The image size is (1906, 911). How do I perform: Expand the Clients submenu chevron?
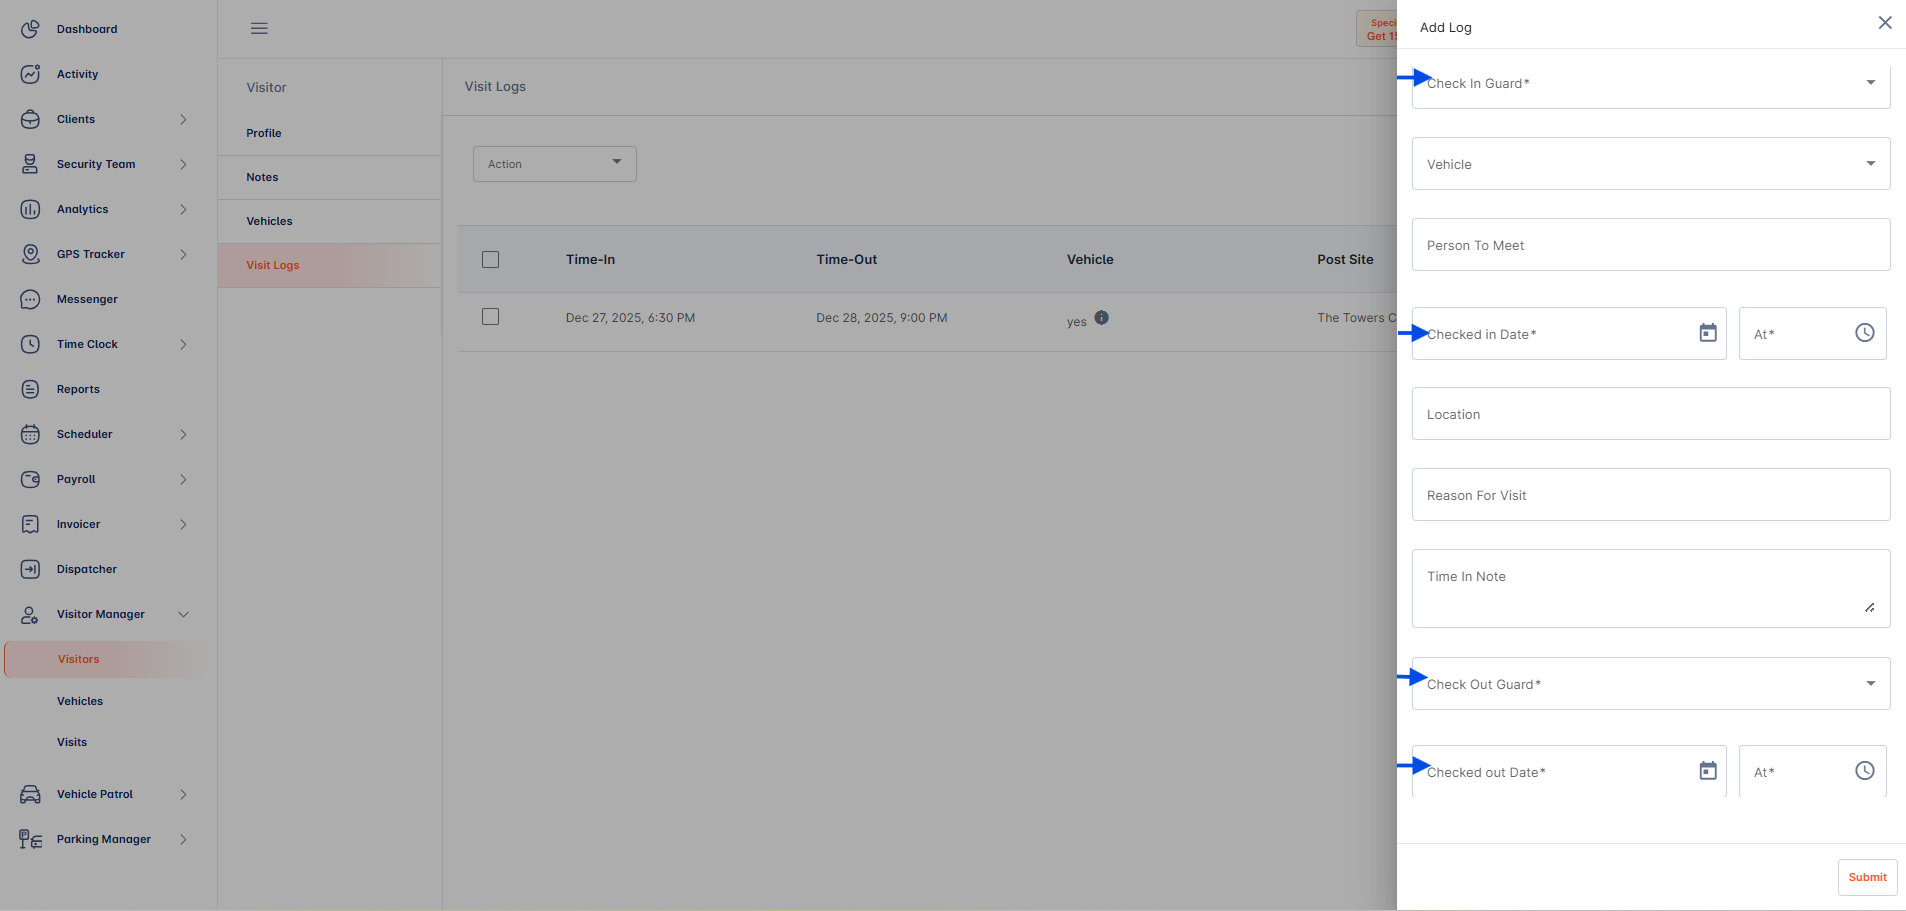click(x=183, y=119)
